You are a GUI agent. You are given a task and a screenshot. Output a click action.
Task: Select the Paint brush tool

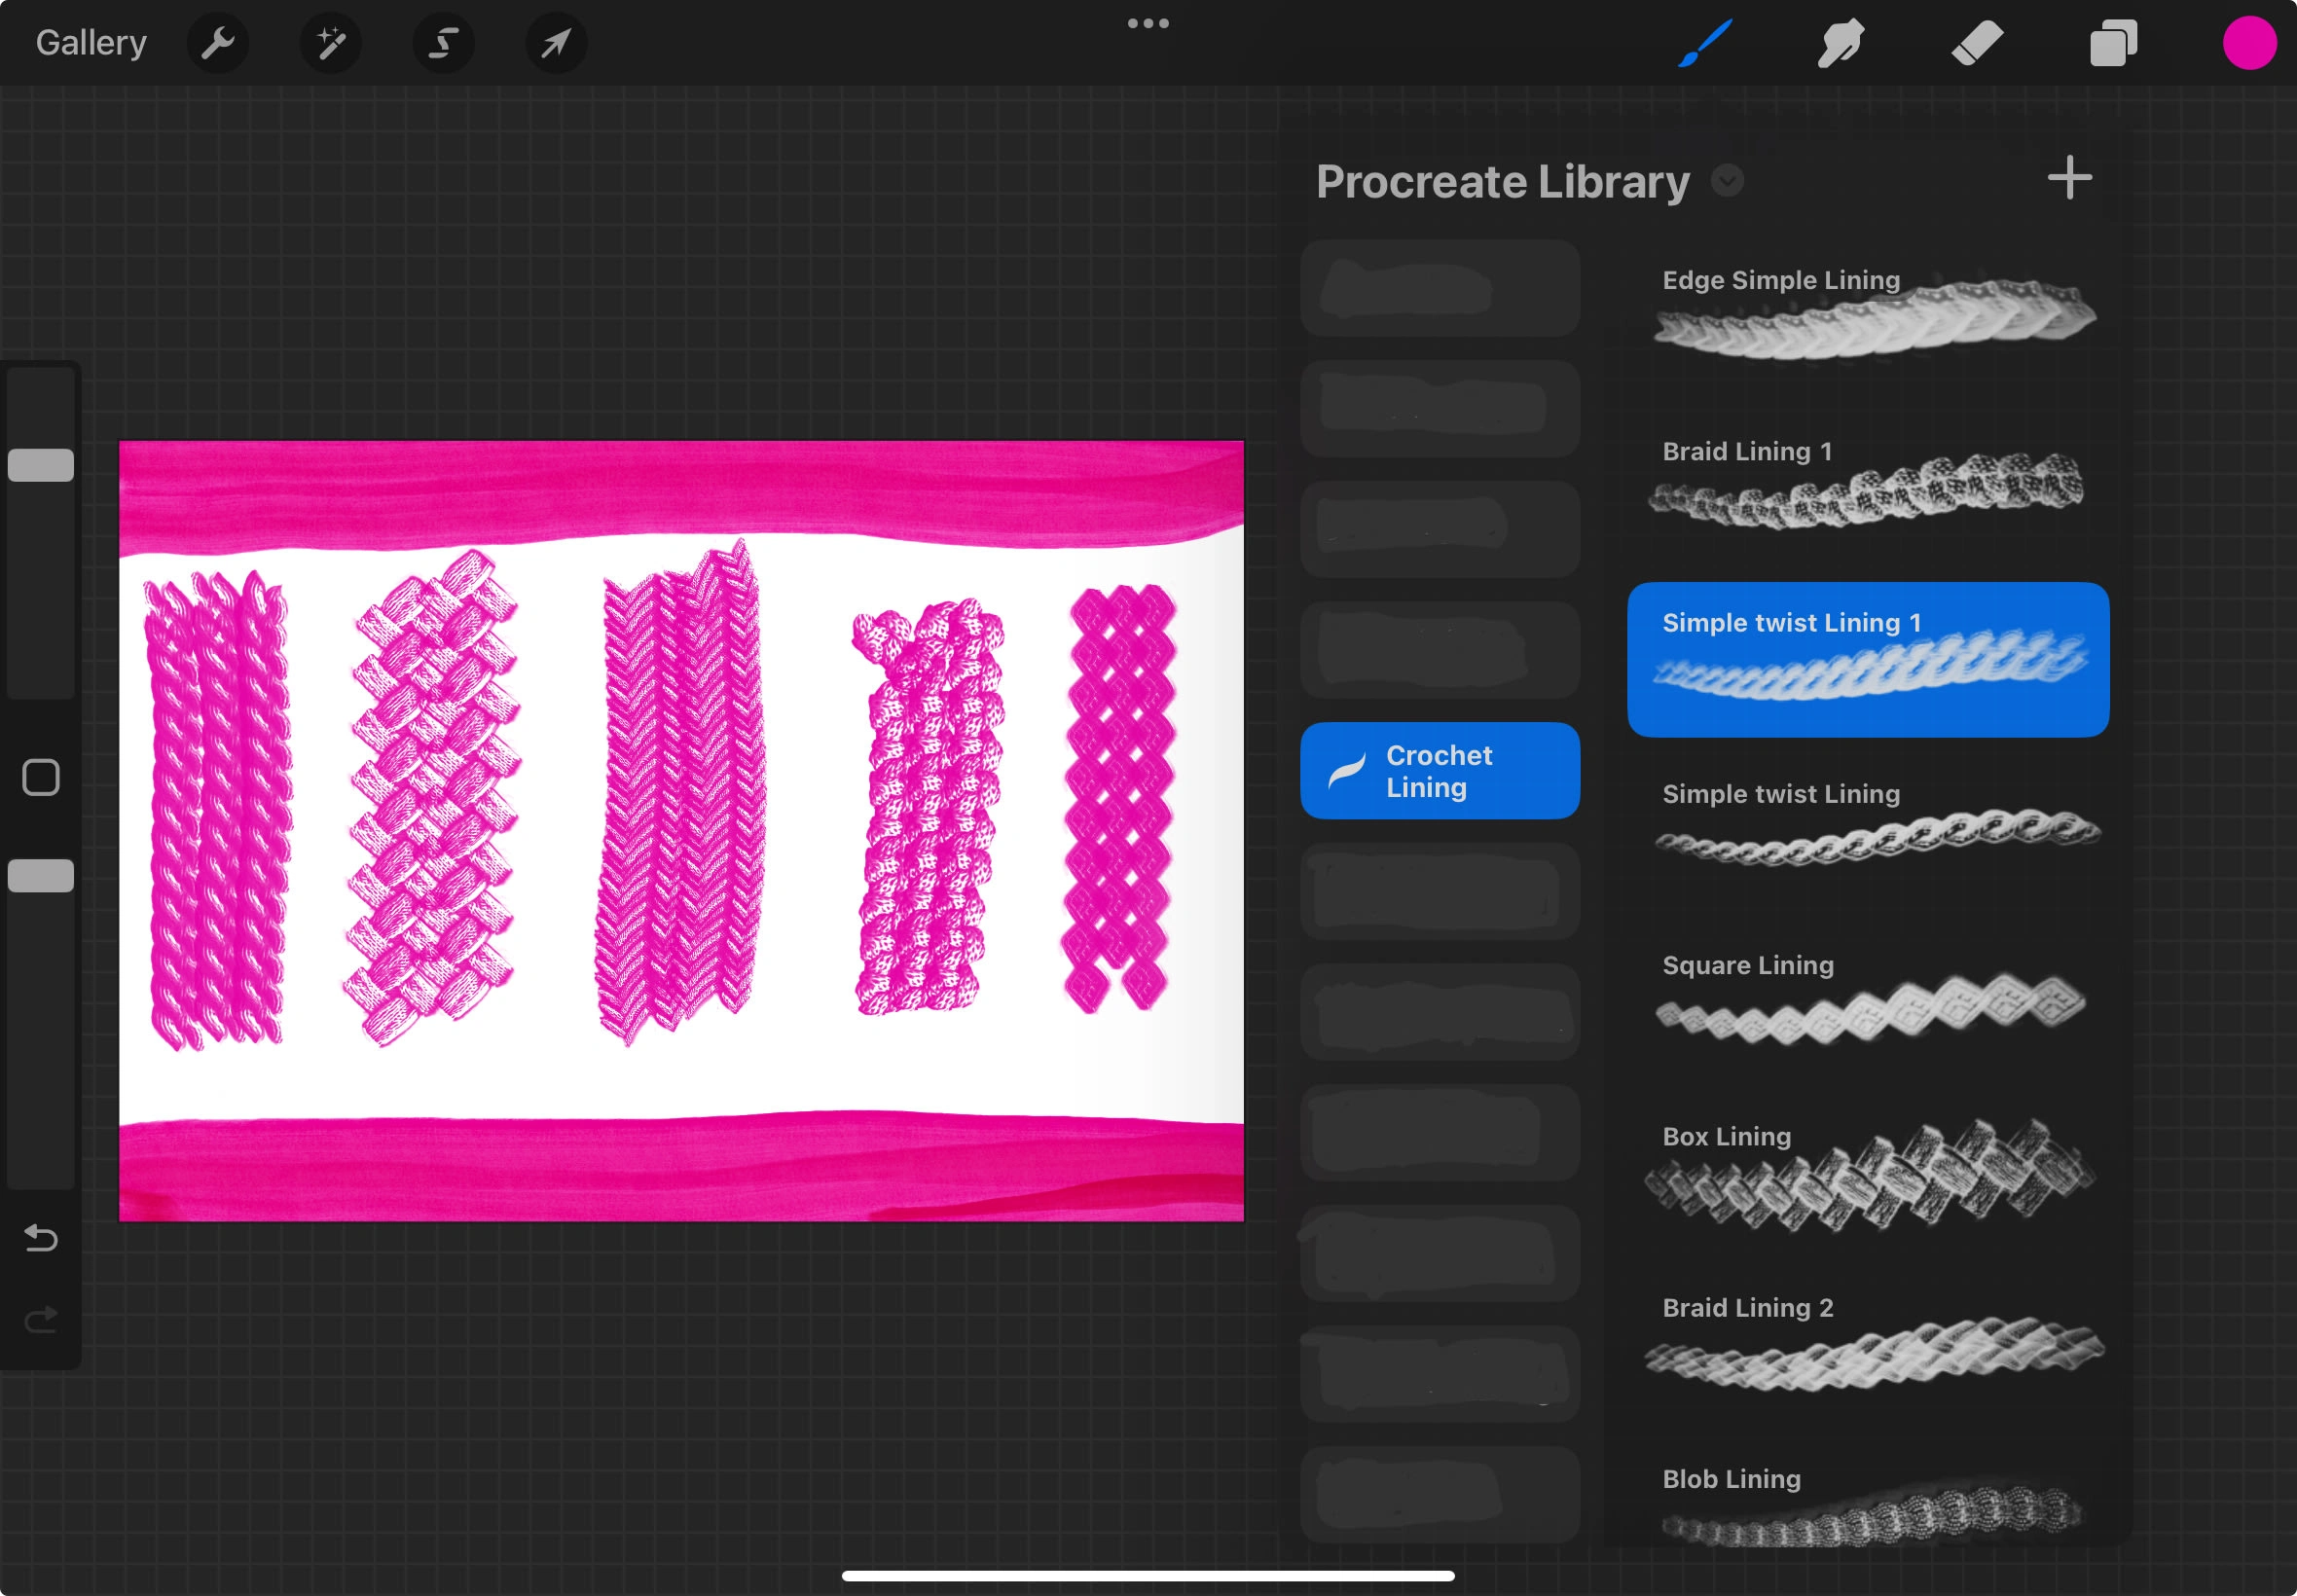pos(1705,43)
